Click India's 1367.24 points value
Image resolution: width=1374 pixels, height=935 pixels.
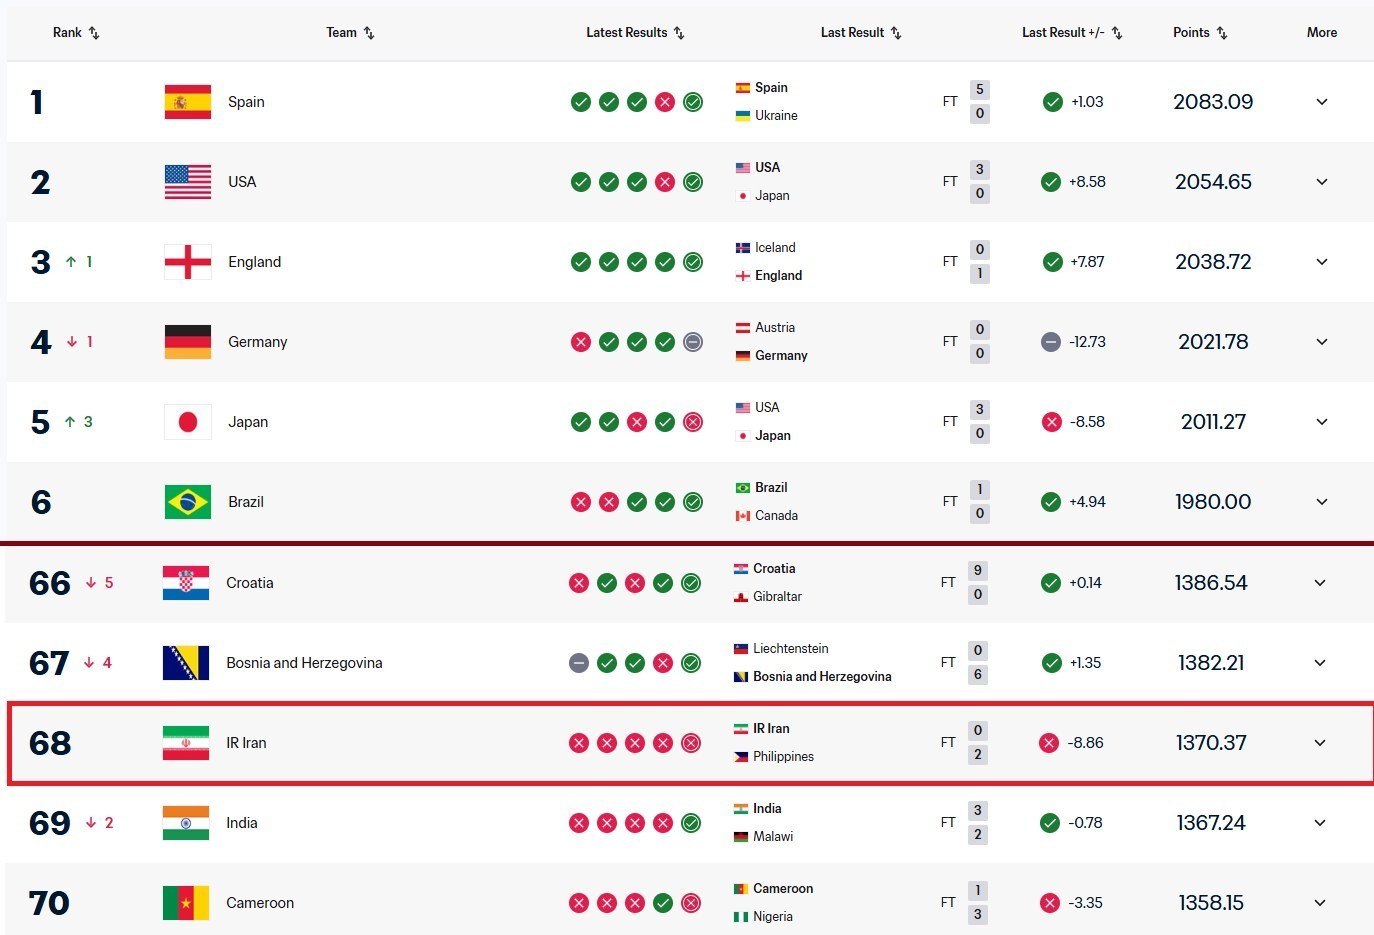[x=1210, y=823]
